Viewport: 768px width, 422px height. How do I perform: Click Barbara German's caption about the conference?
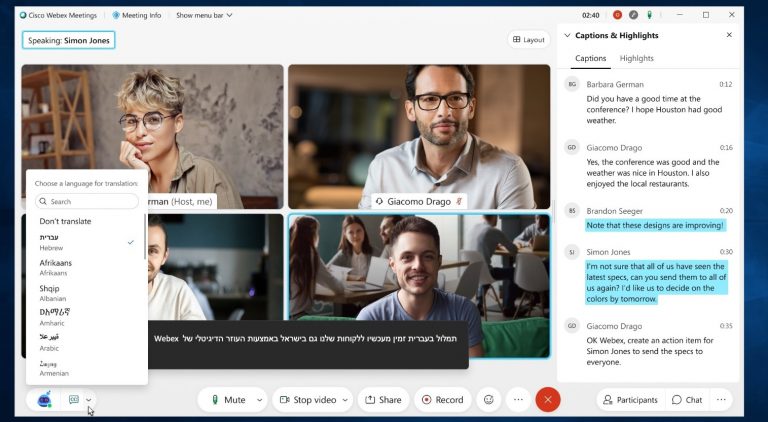[x=654, y=109]
